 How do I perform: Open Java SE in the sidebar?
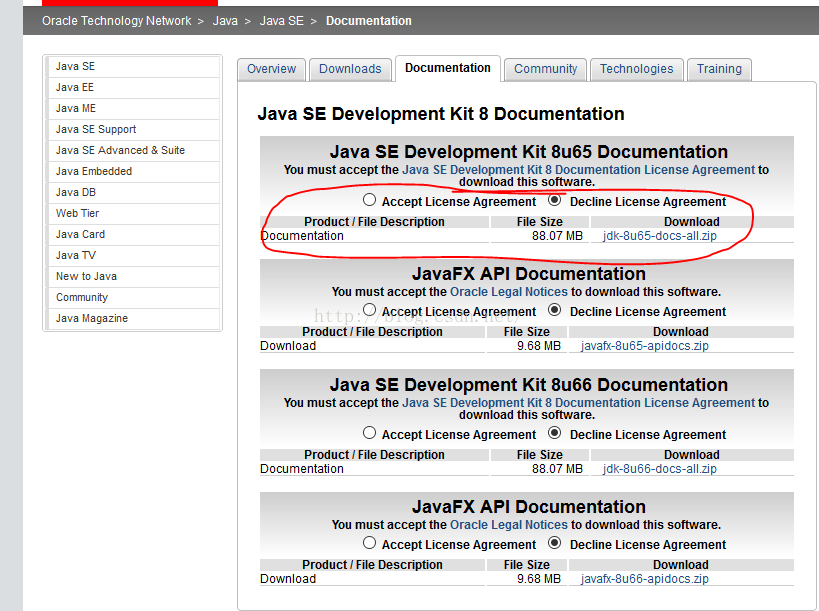pyautogui.click(x=133, y=66)
